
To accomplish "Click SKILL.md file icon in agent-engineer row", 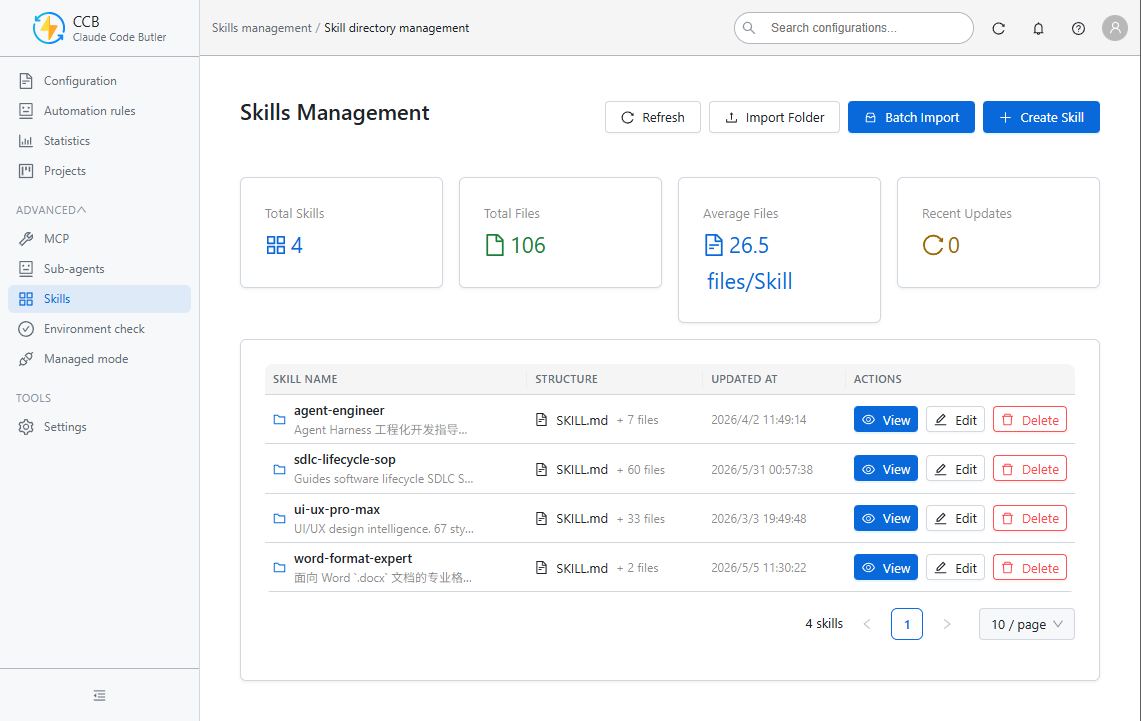I will (541, 420).
